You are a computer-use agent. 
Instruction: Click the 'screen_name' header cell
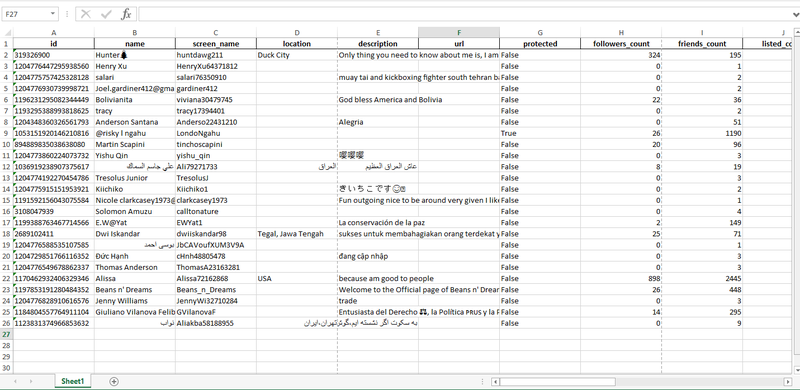216,44
